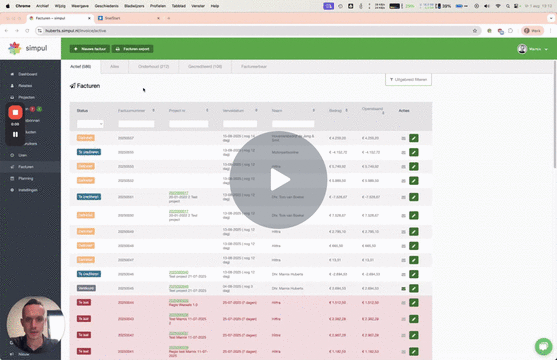Open the chat widget bubble
Screen dimensions: 557x360
pos(543,346)
